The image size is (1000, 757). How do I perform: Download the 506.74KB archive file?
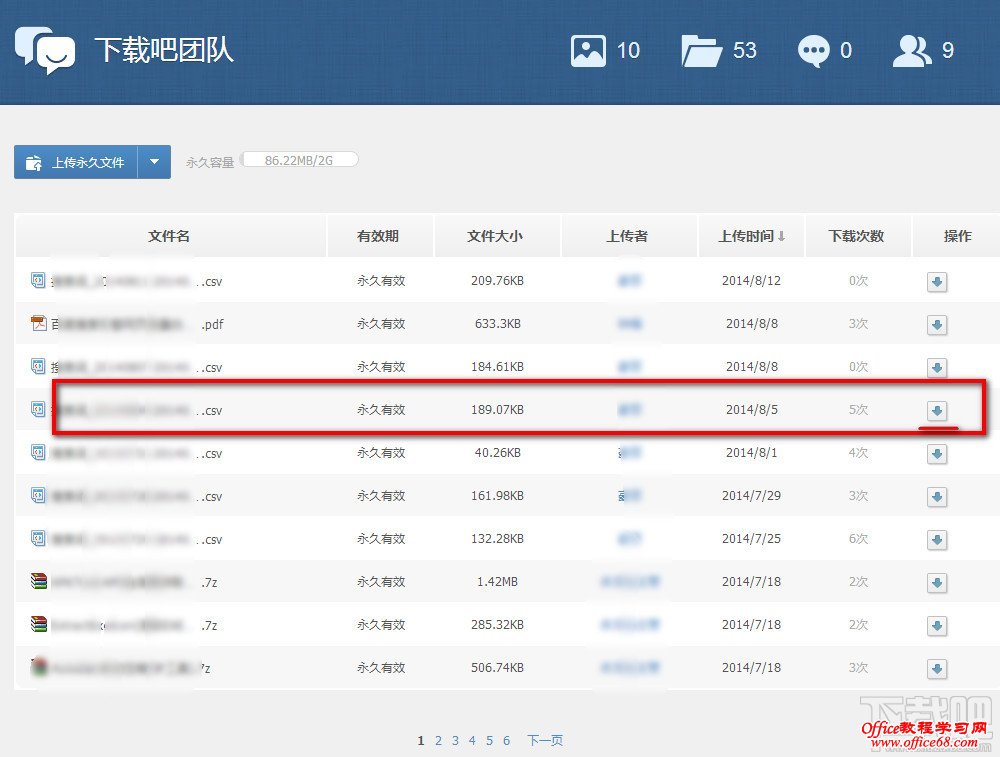click(937, 668)
